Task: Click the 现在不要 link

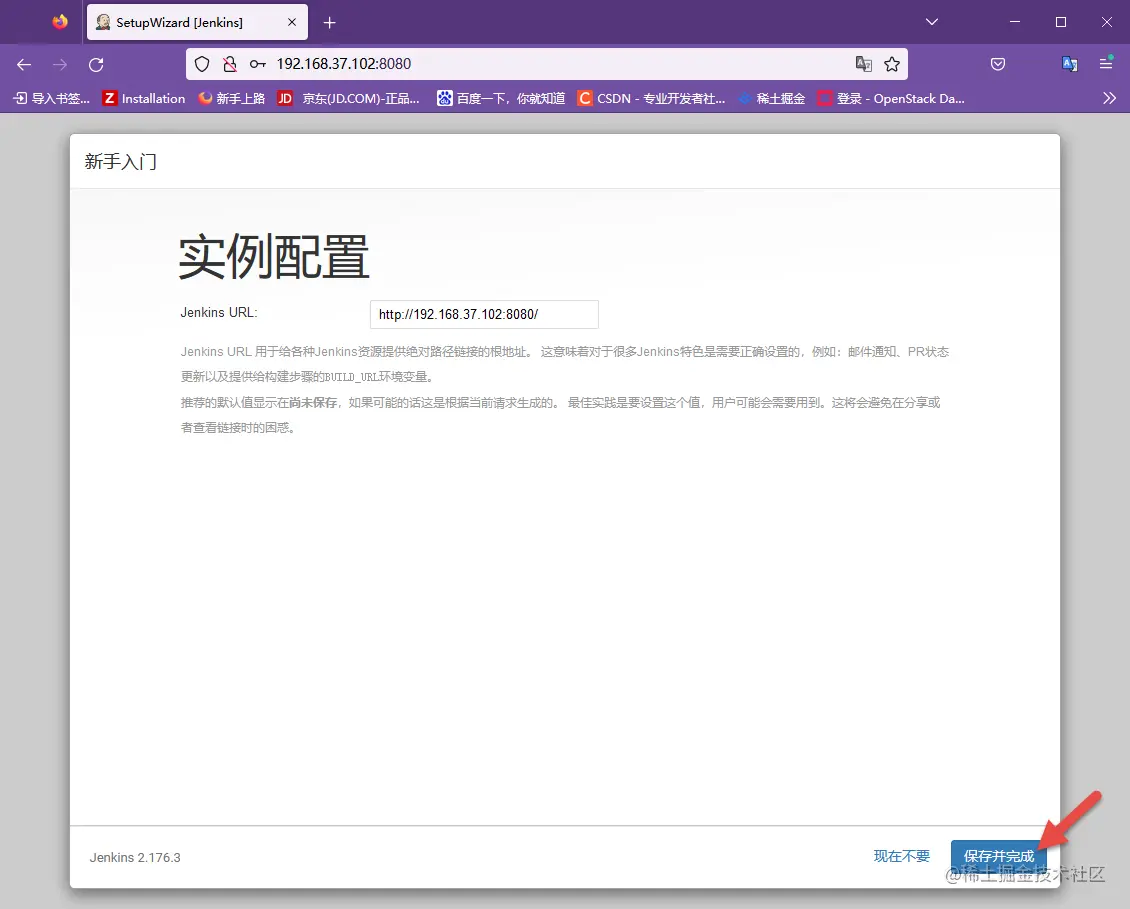Action: coord(902,856)
